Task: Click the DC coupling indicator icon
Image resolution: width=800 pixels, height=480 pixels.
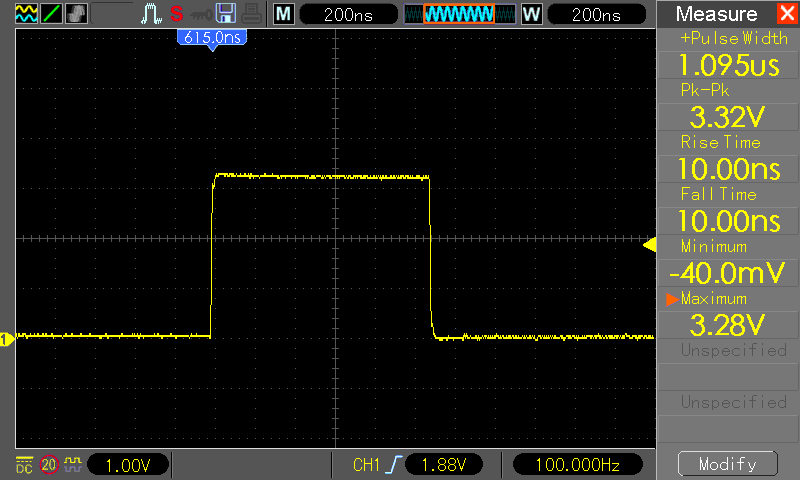Action: click(24, 465)
